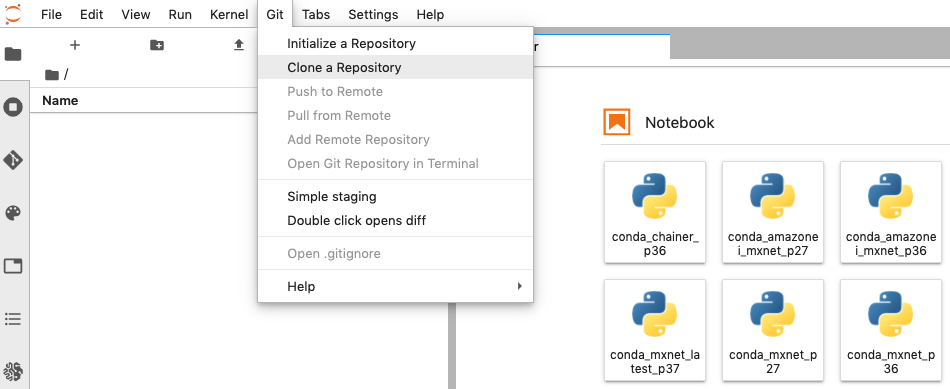Toggle Double click opens diff option

(x=396, y=221)
